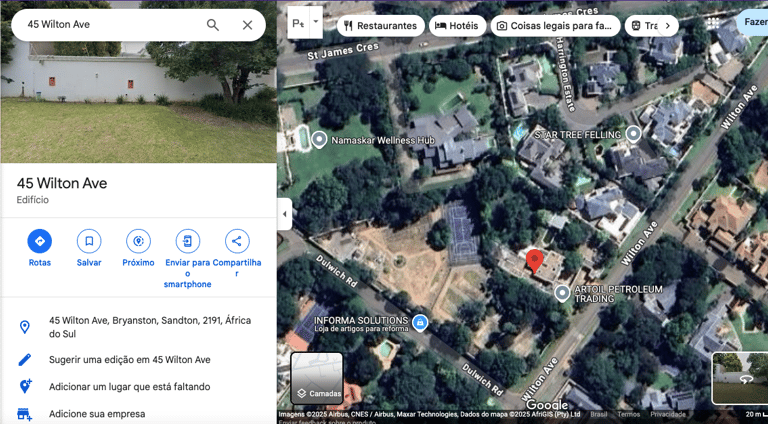This screenshot has width=768, height=424.
Task: Click the Namaskar Wellness Hub map pin
Action: (319, 140)
